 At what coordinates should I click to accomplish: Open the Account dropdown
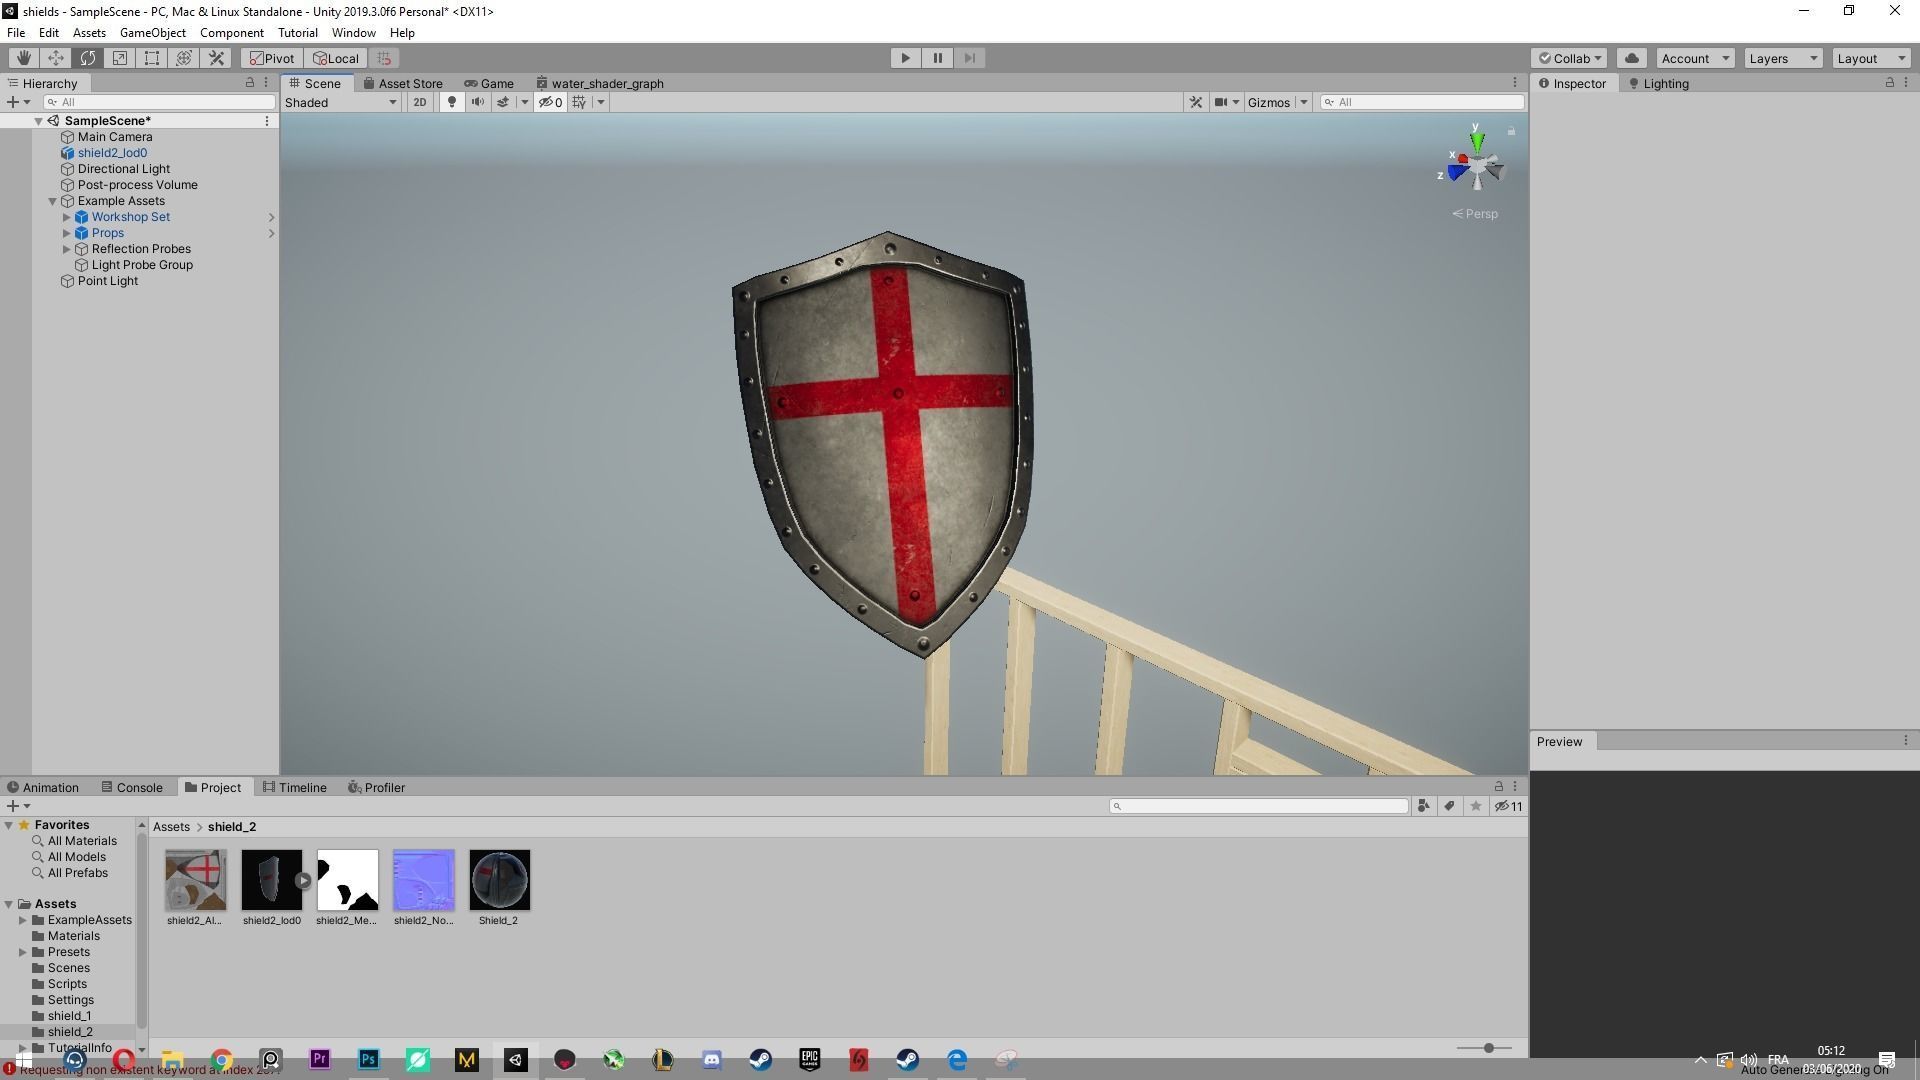(x=1695, y=58)
